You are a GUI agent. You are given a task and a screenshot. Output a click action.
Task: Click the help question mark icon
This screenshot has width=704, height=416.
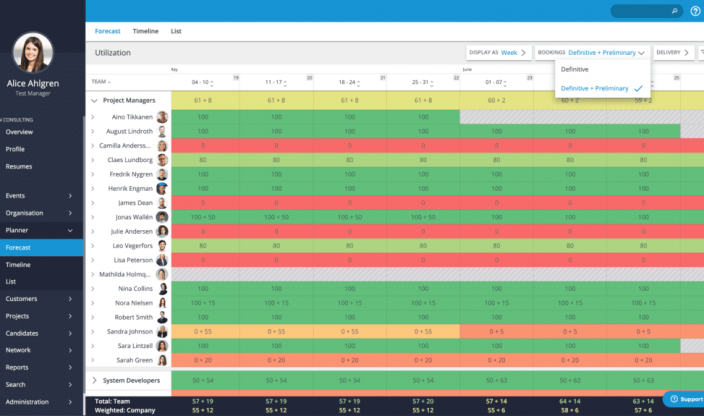click(695, 11)
